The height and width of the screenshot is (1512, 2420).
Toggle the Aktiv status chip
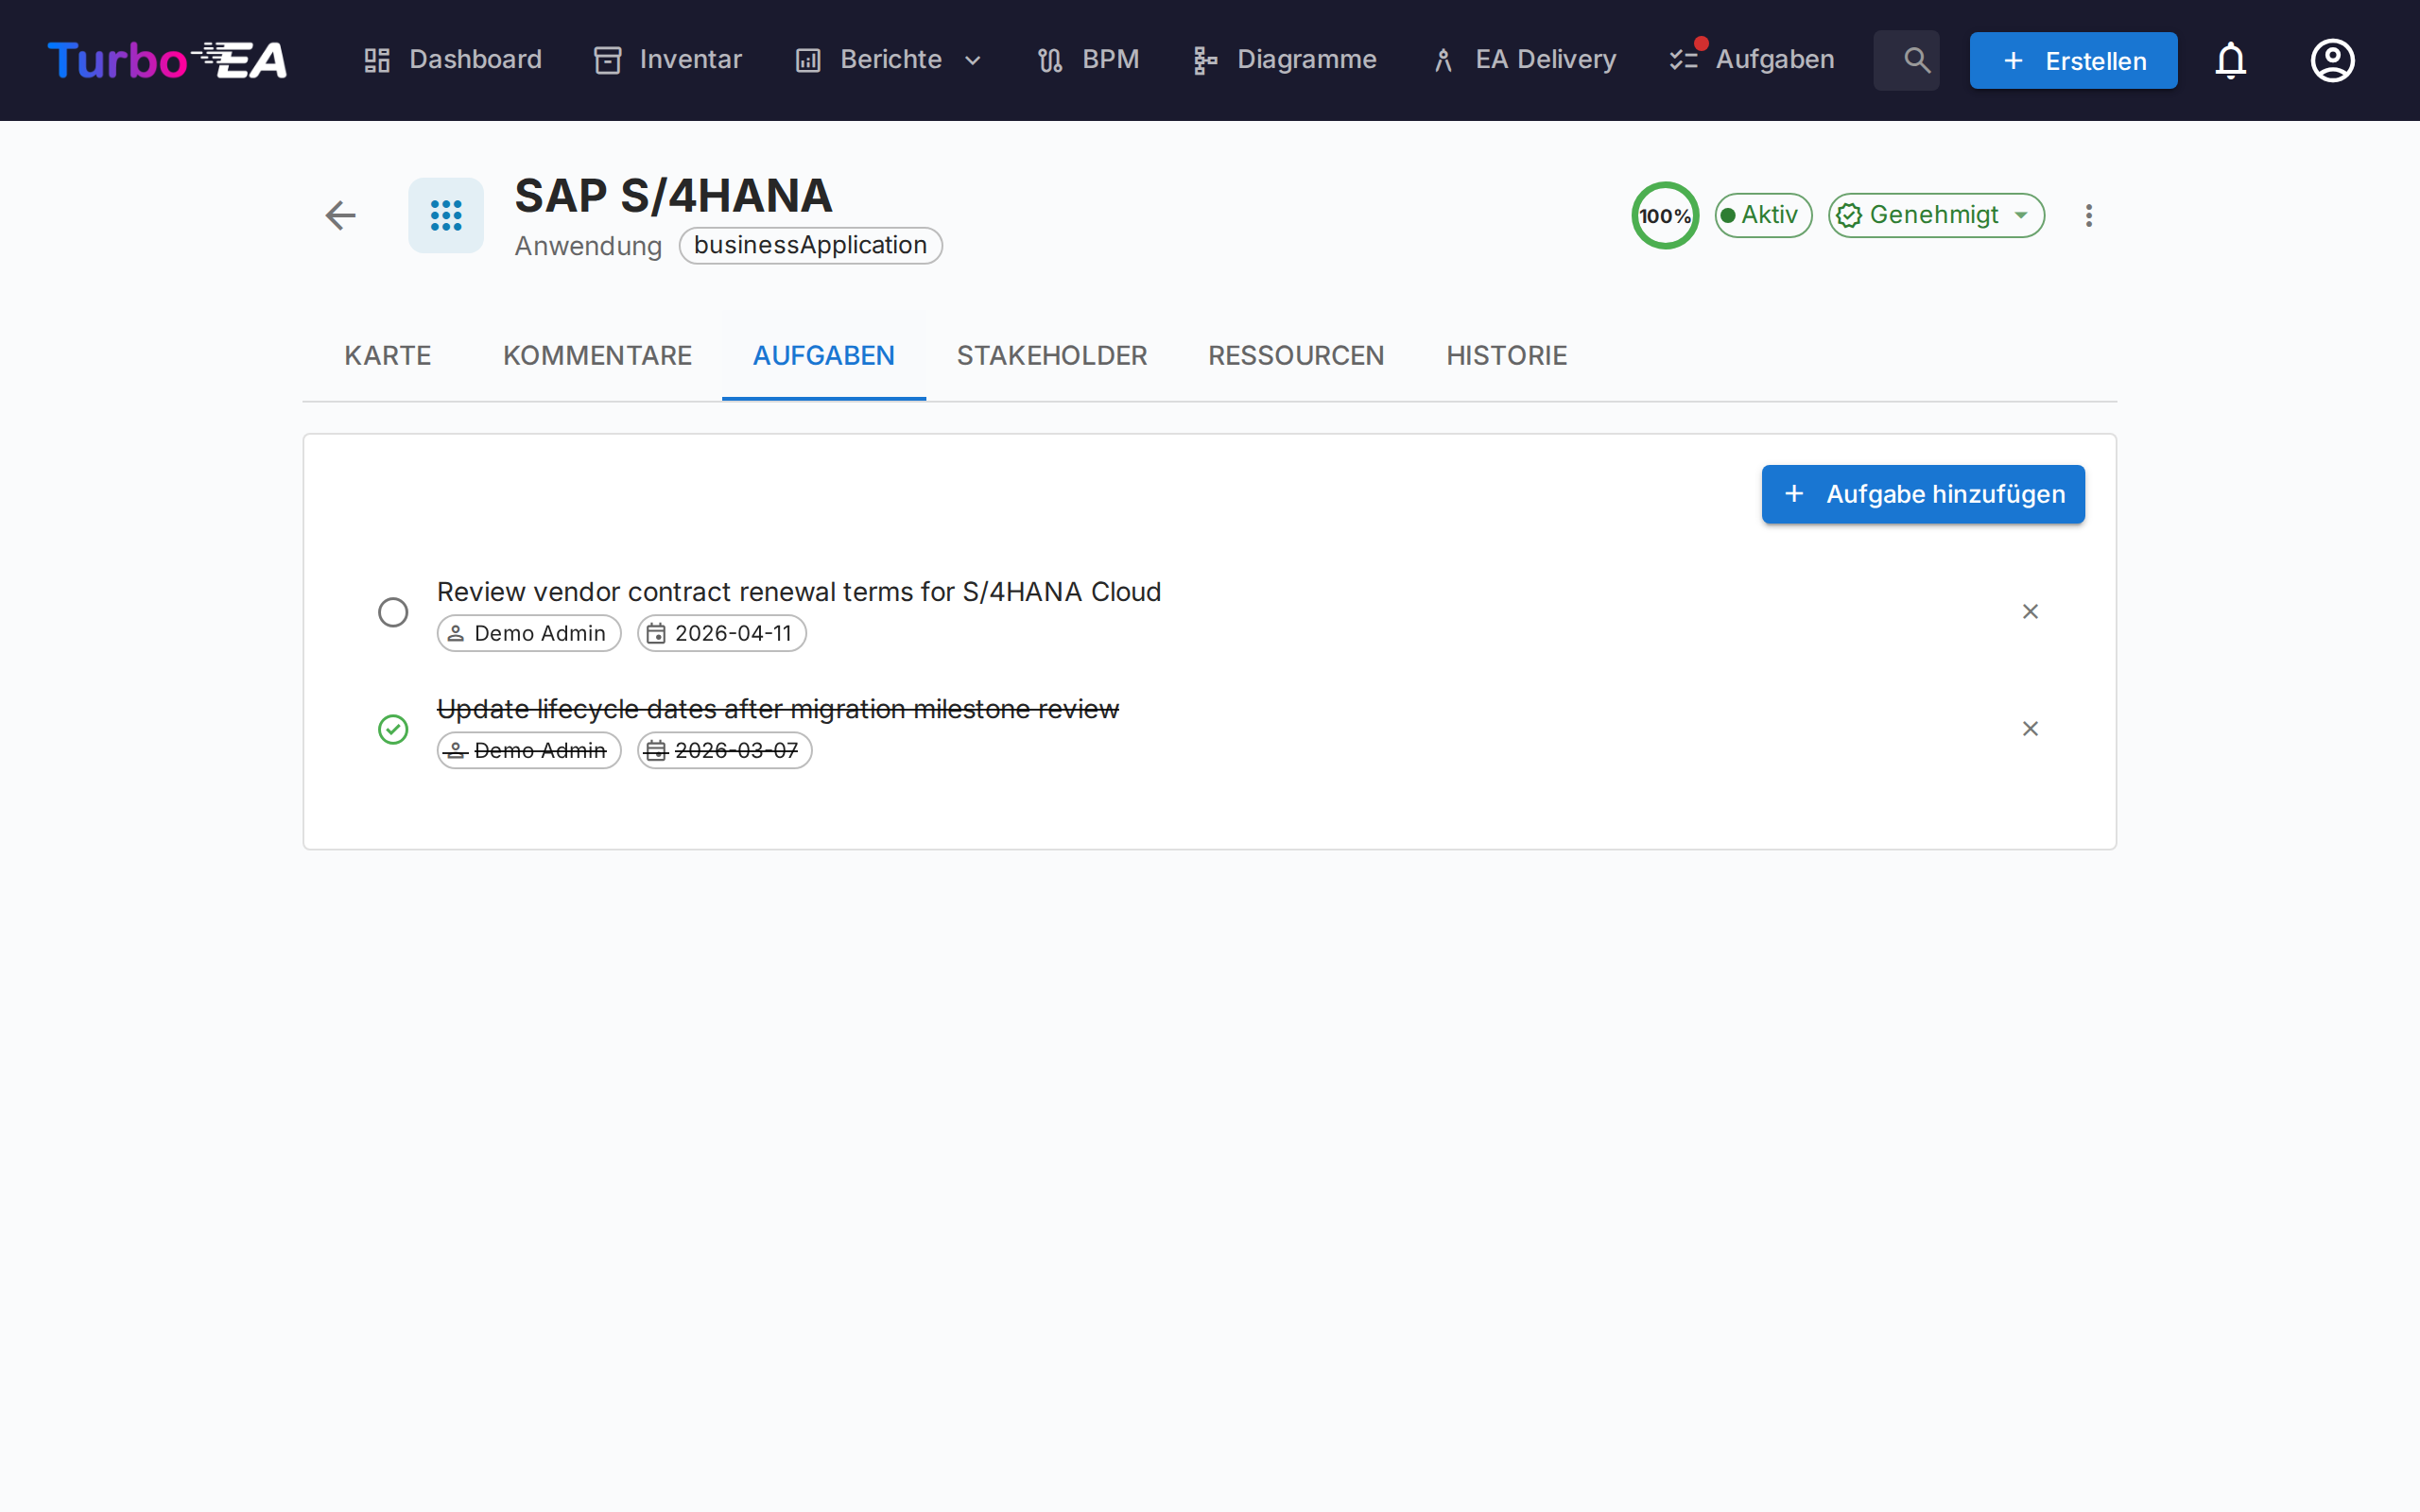1762,215
